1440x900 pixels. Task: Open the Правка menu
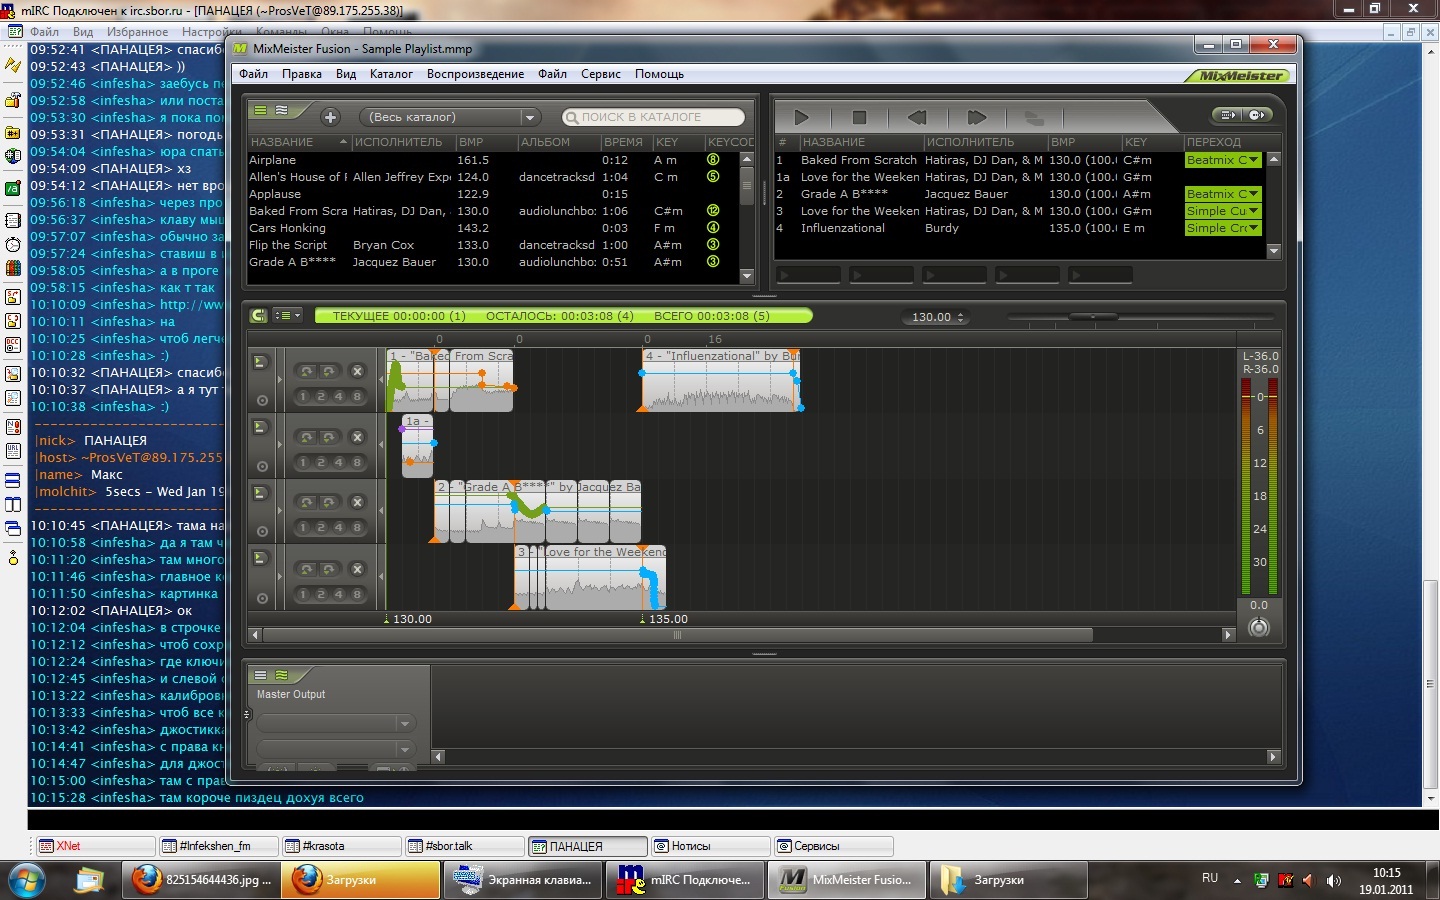point(301,74)
